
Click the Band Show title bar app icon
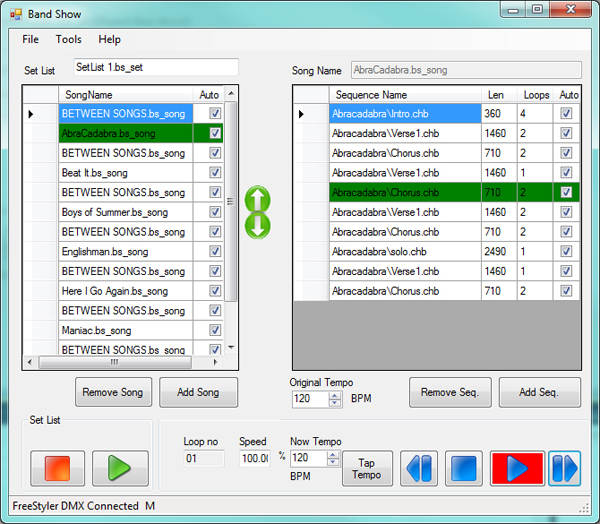tap(16, 15)
